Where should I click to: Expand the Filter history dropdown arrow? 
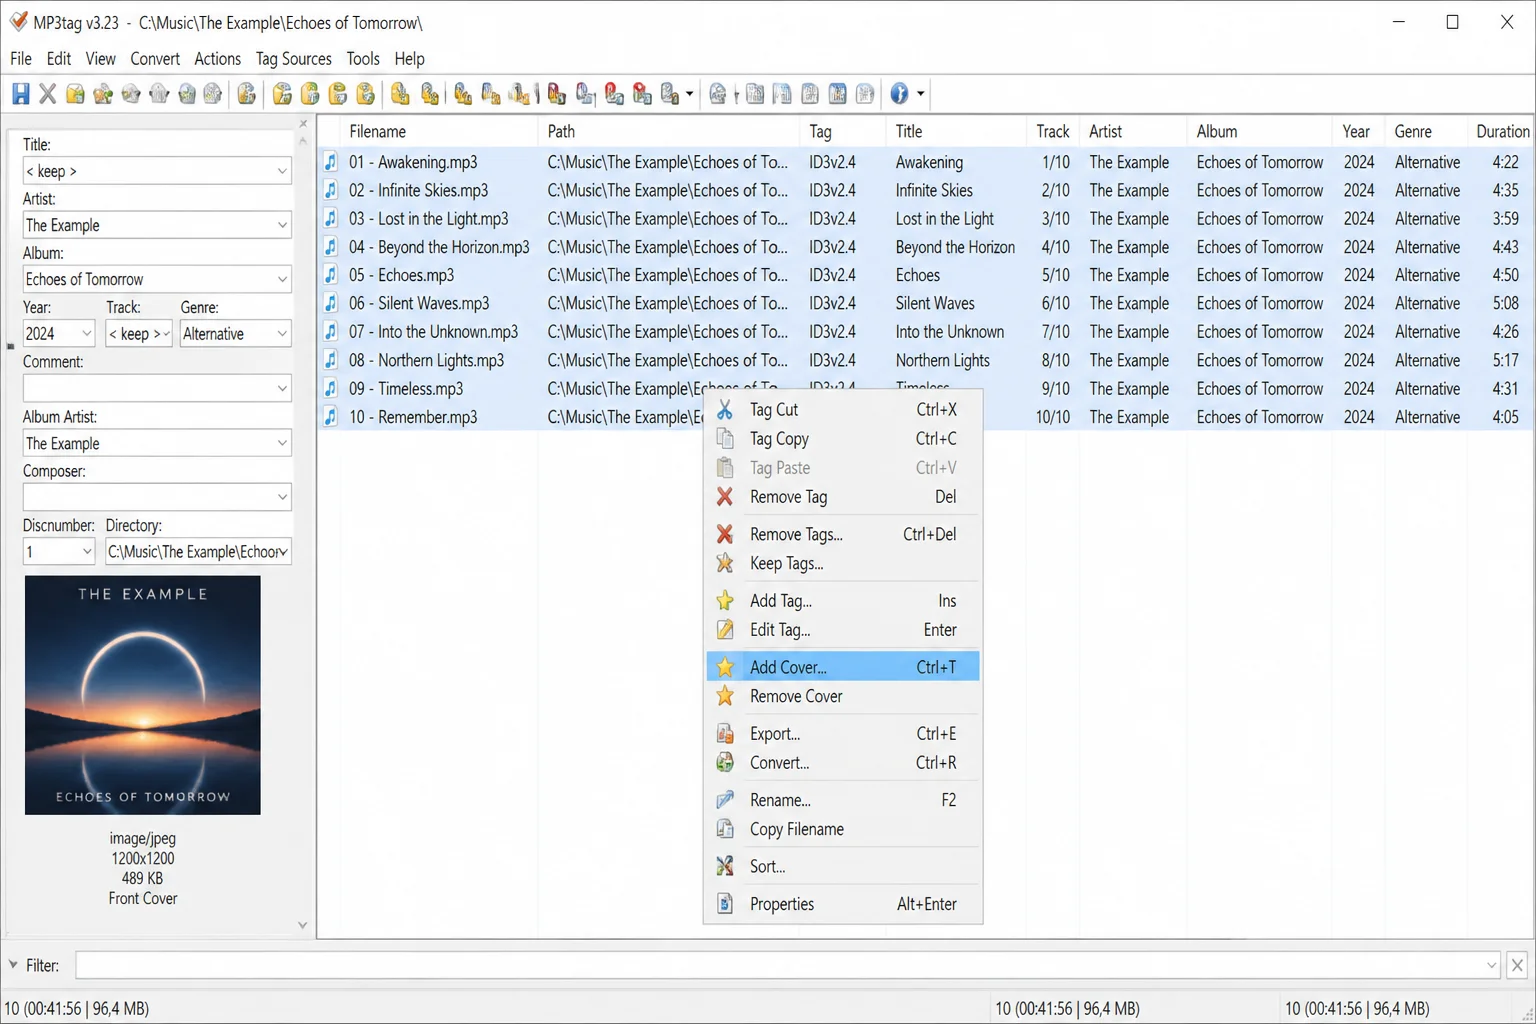pos(1491,966)
